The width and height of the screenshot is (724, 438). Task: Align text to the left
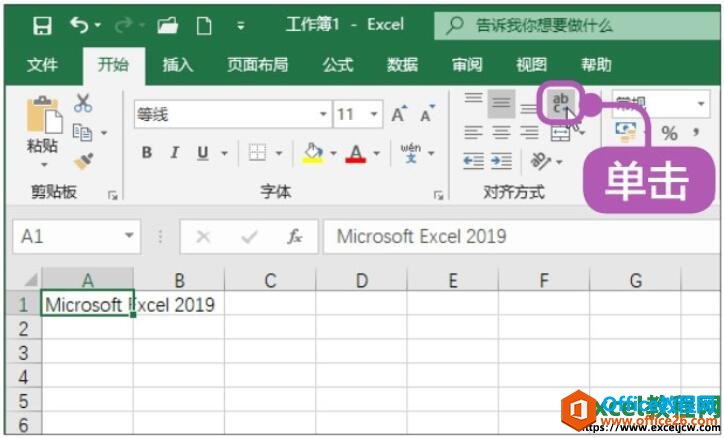coord(473,132)
